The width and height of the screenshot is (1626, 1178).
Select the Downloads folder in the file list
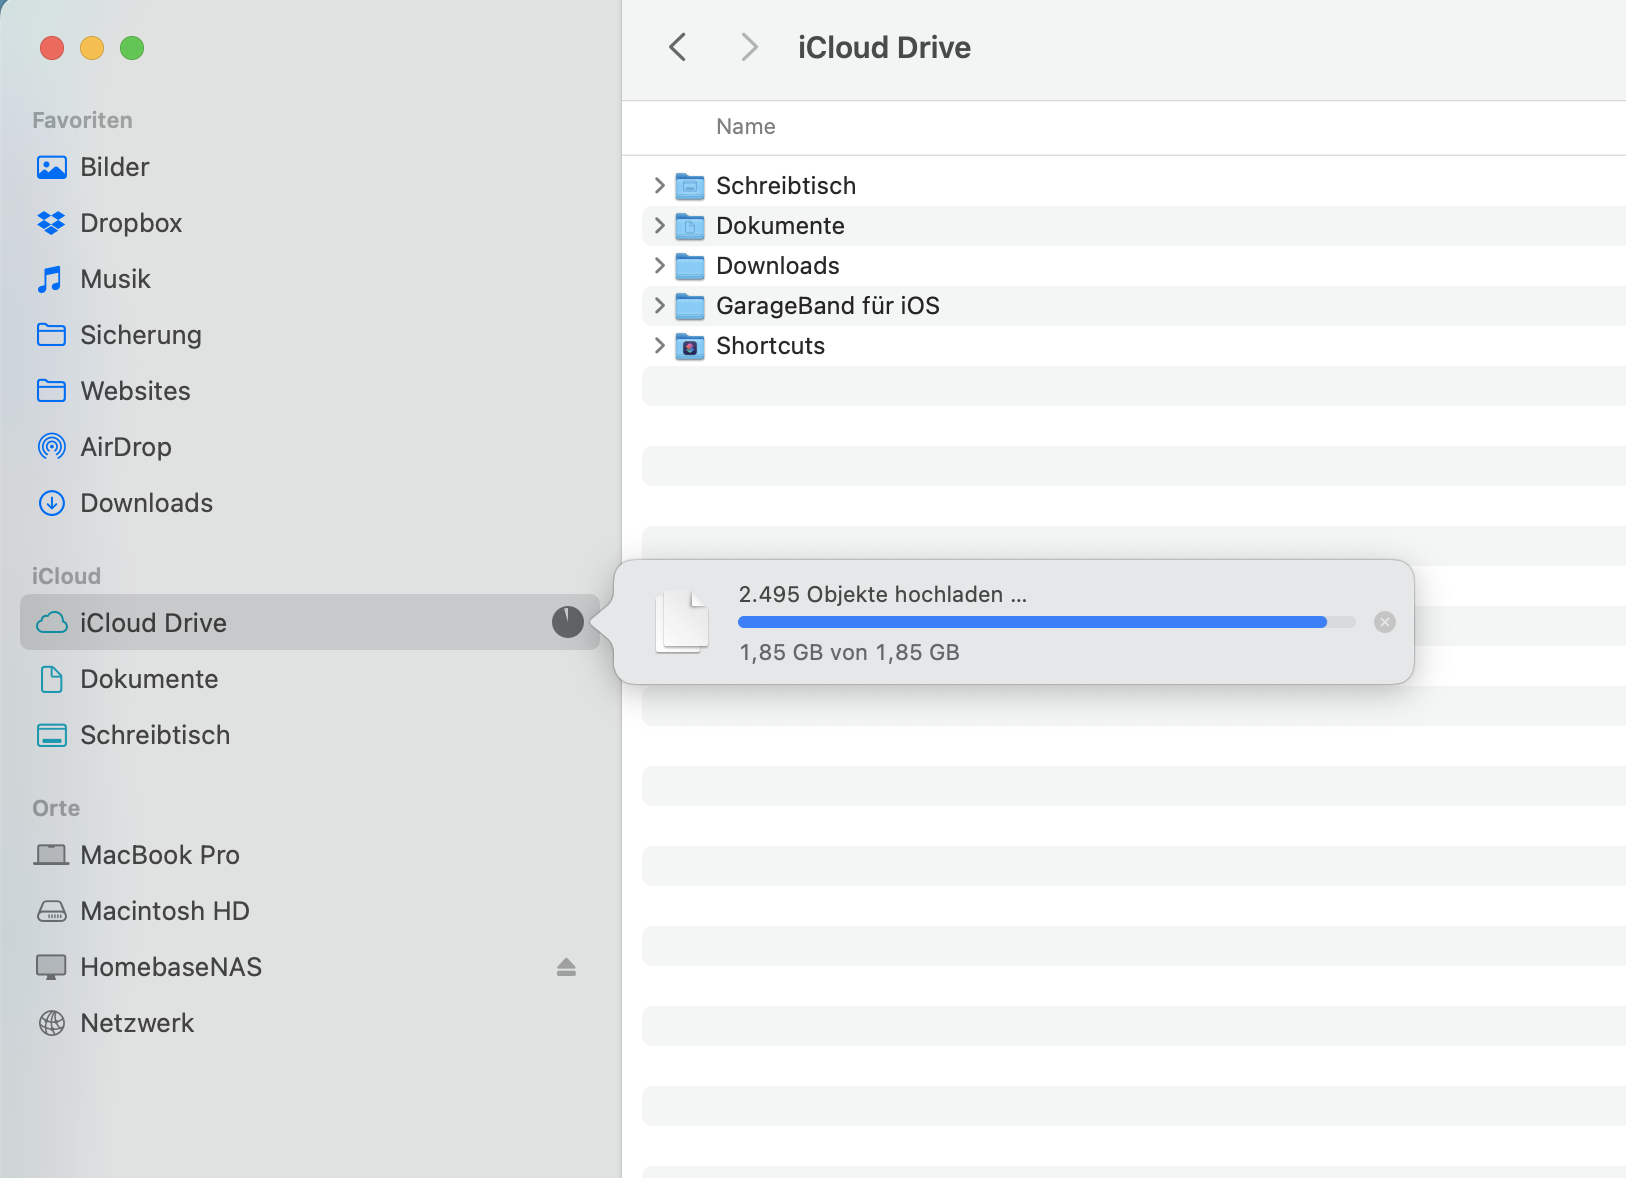777,266
